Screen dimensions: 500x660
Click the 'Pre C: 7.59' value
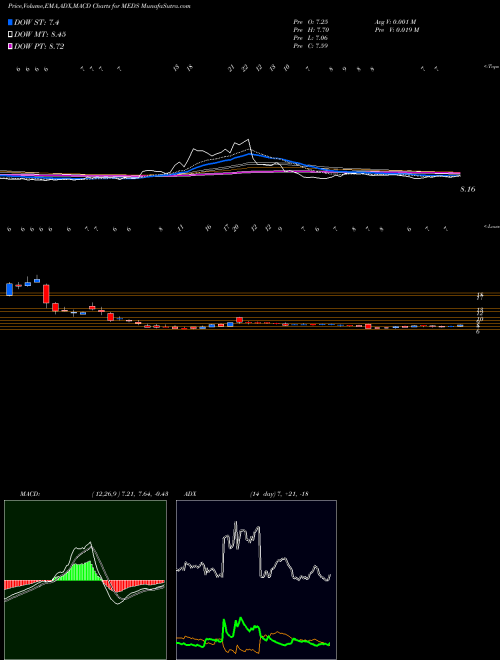click(311, 45)
